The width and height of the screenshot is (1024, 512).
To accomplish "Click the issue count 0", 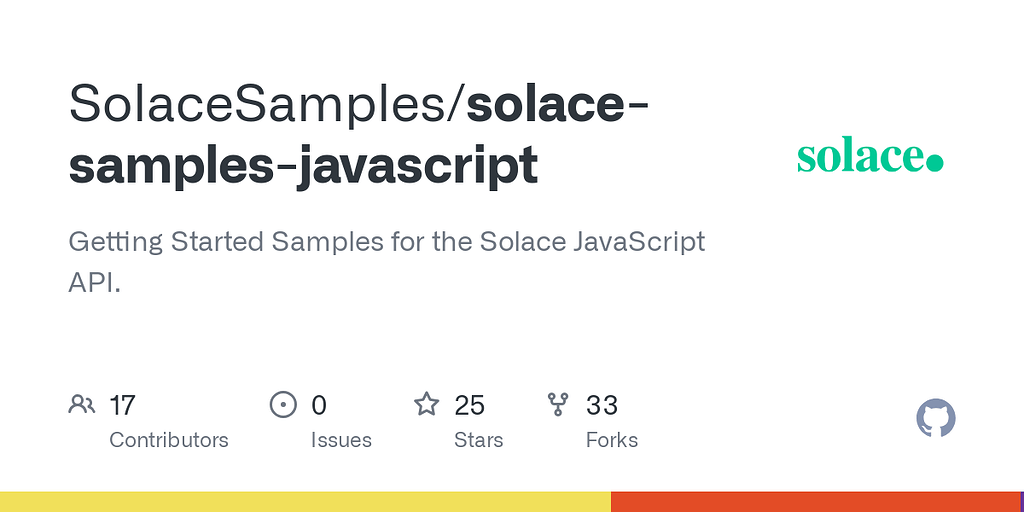I will pos(319,405).
